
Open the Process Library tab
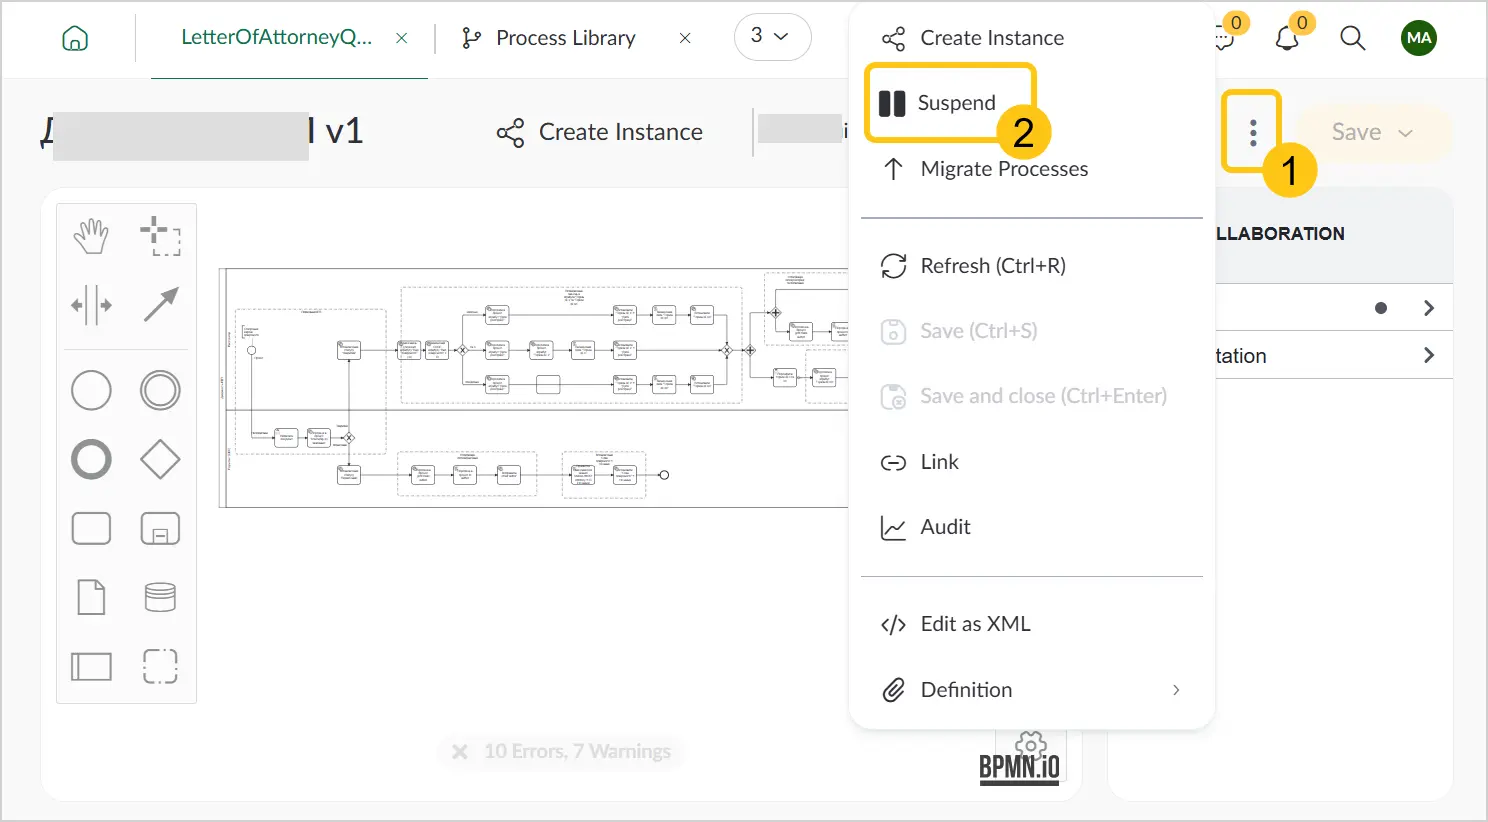tap(549, 38)
